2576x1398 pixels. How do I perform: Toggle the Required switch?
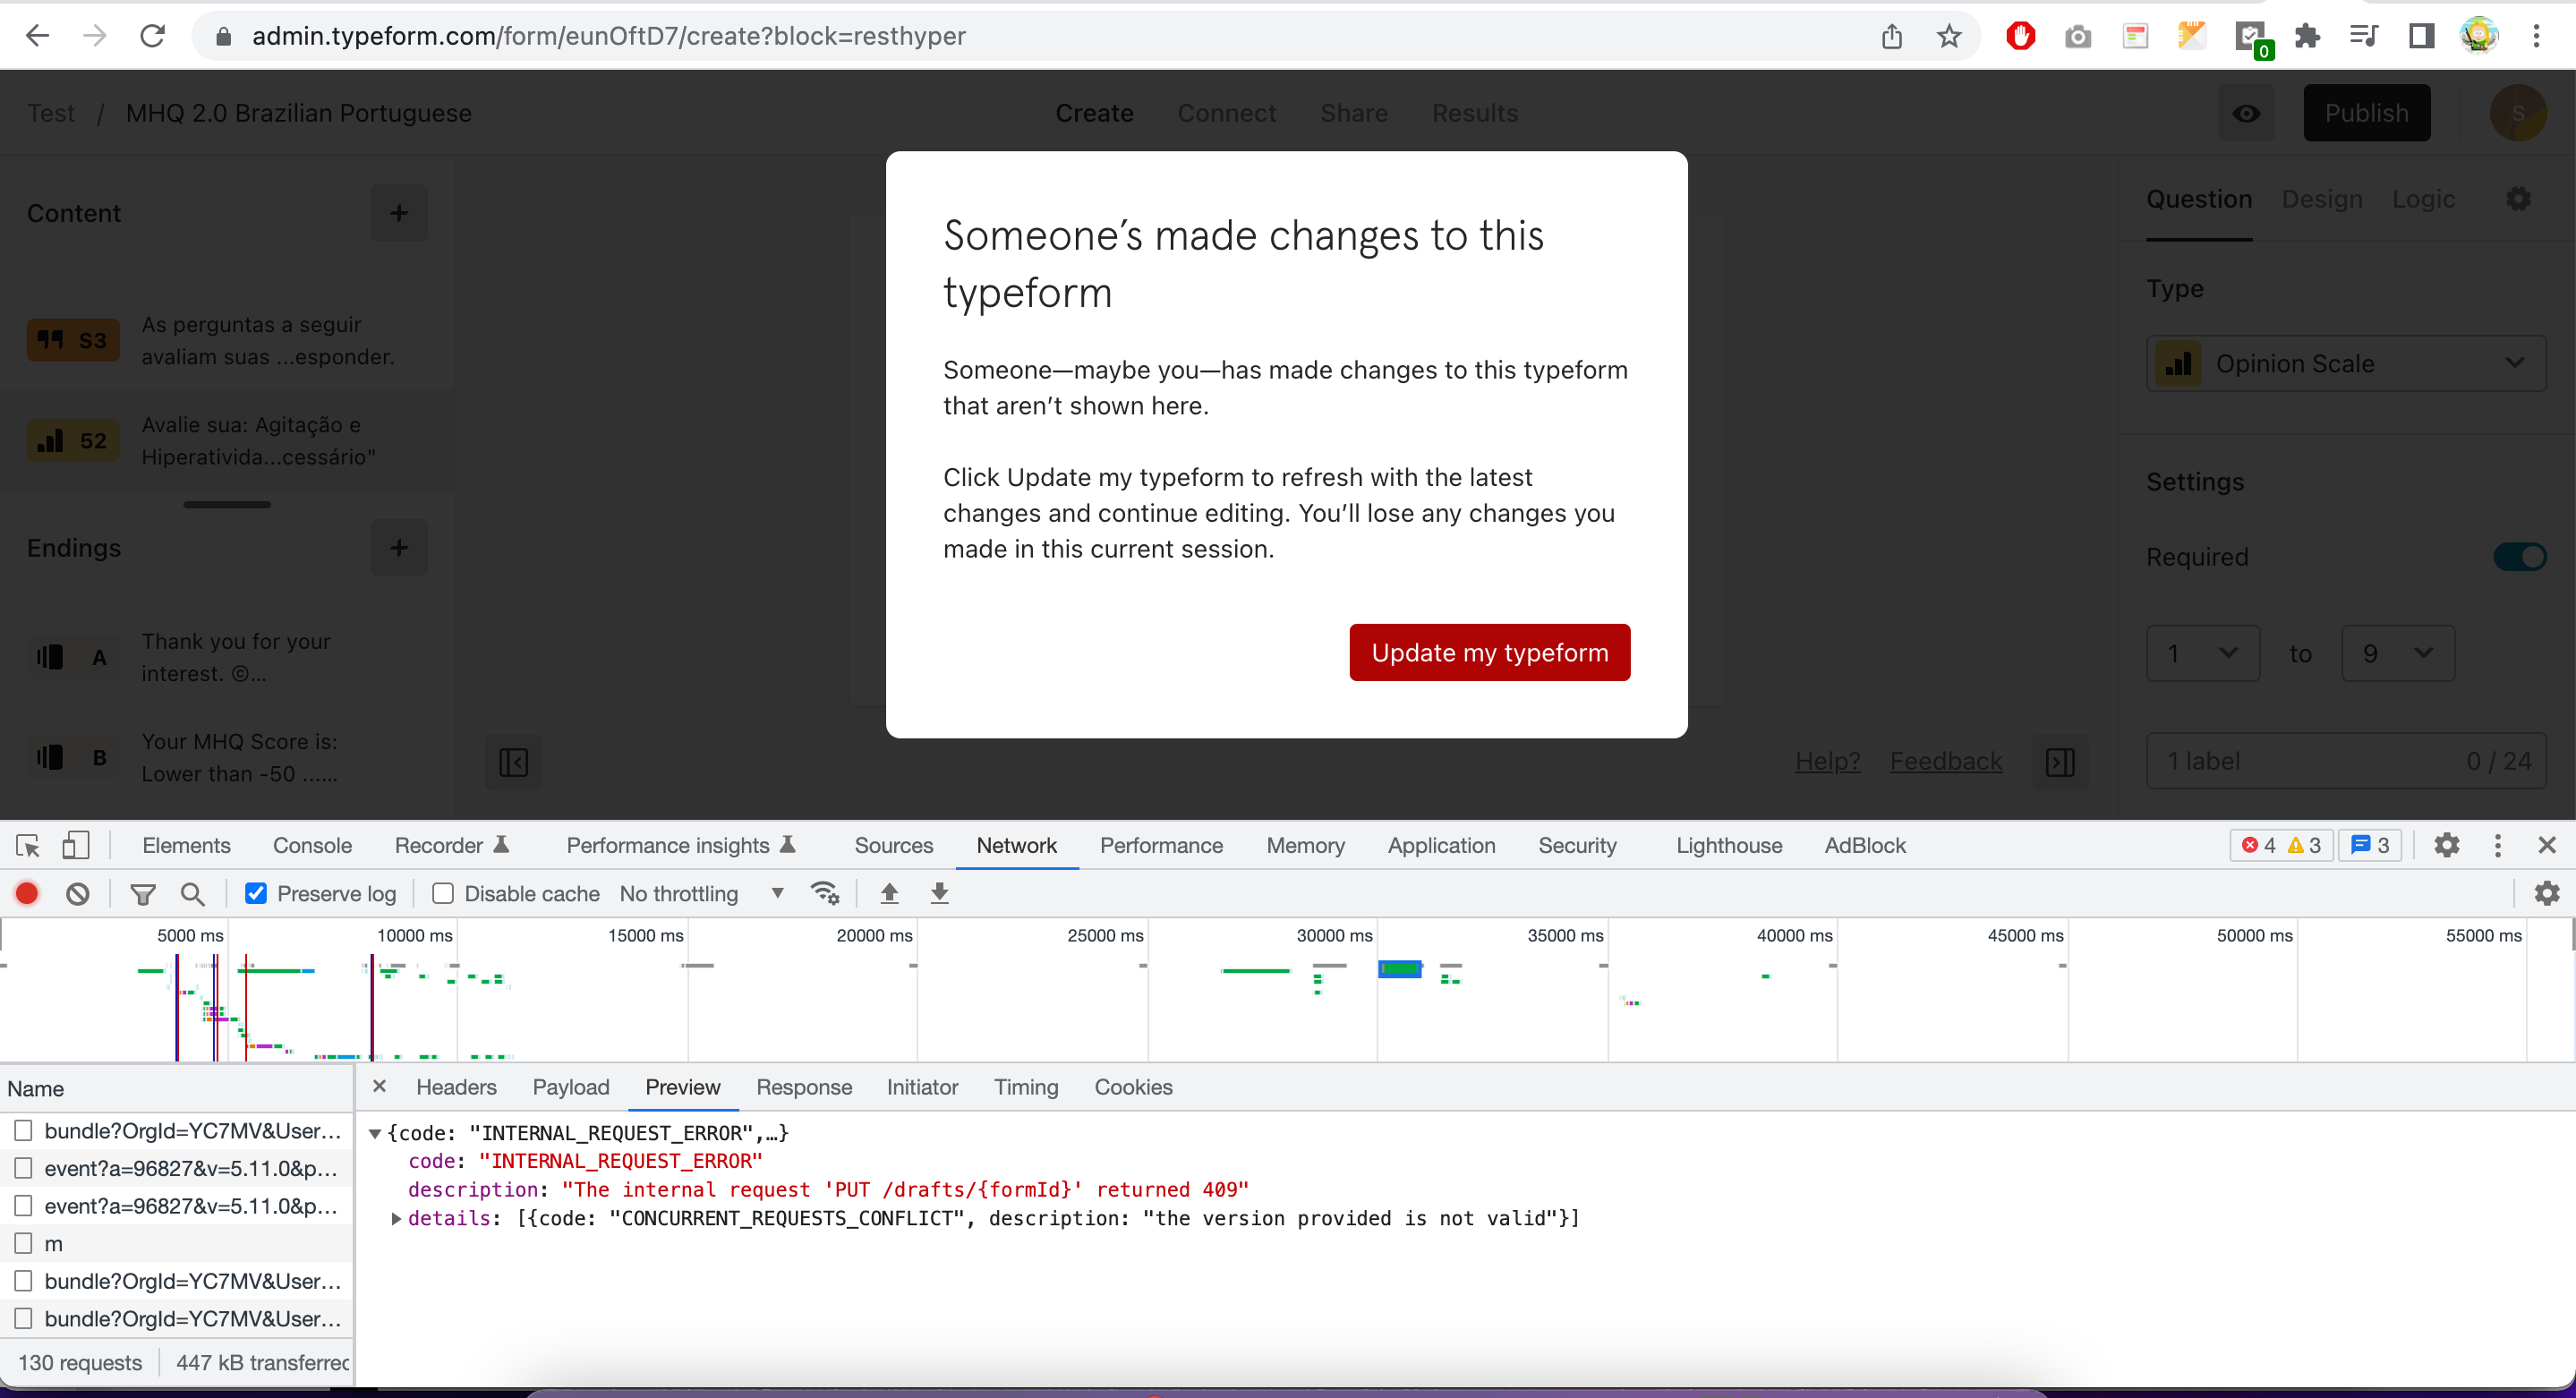tap(2519, 557)
